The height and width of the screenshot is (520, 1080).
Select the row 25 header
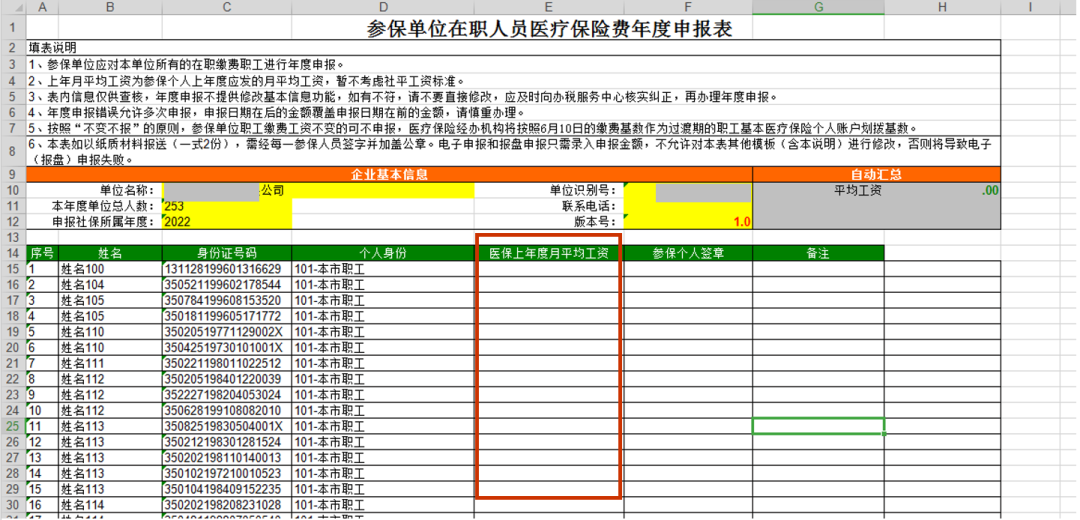pyautogui.click(x=12, y=426)
